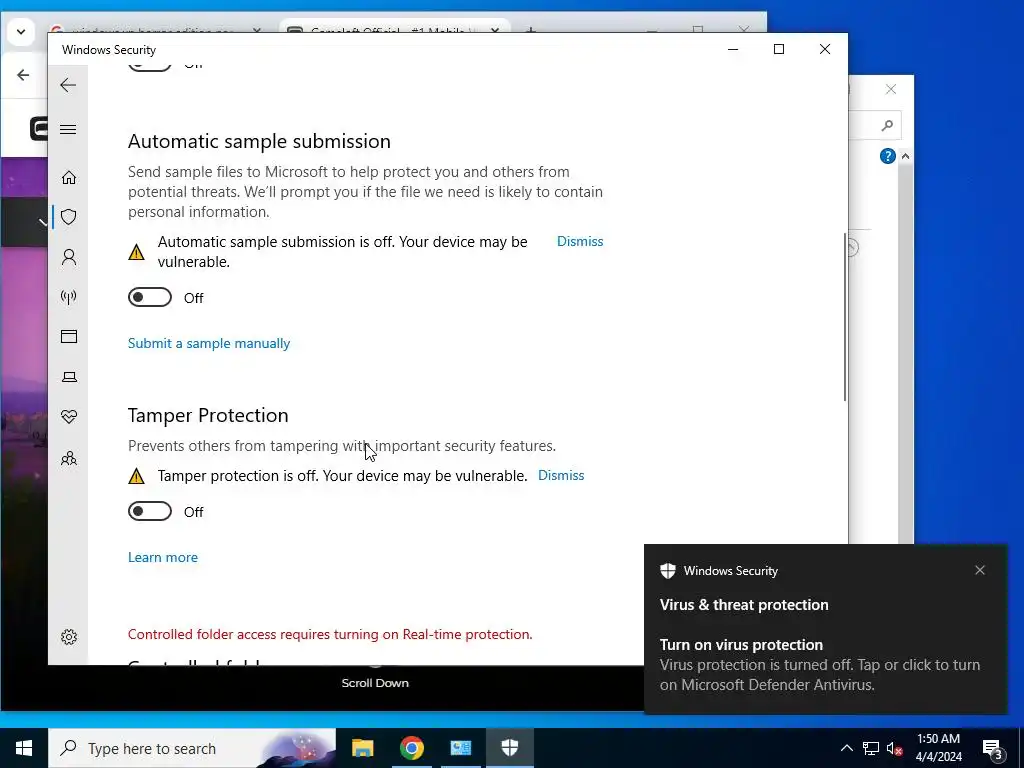Open the network status tray icon
The height and width of the screenshot is (768, 1024).
[x=871, y=748]
